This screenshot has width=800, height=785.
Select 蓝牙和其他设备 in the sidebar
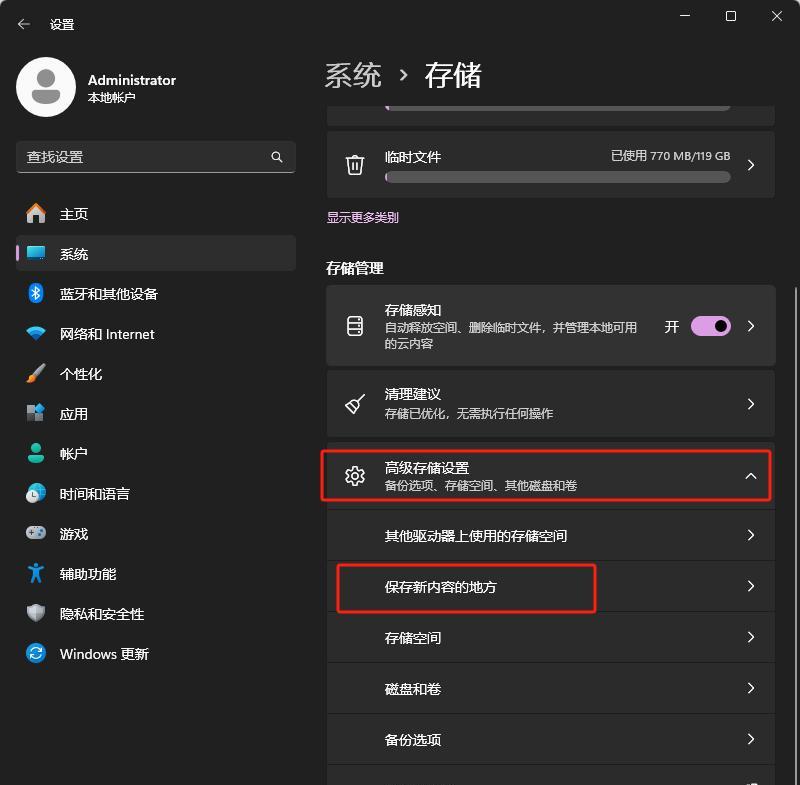click(x=108, y=294)
